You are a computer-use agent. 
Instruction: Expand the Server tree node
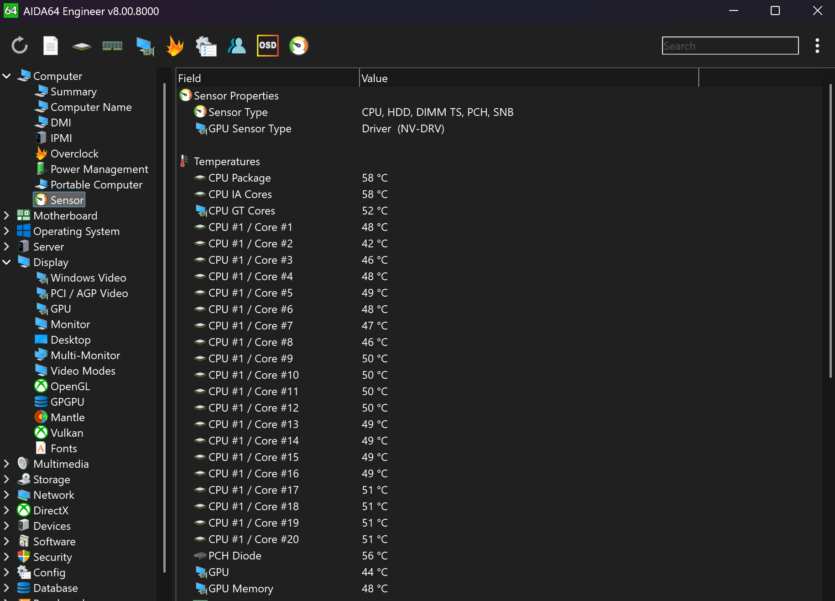[6, 246]
